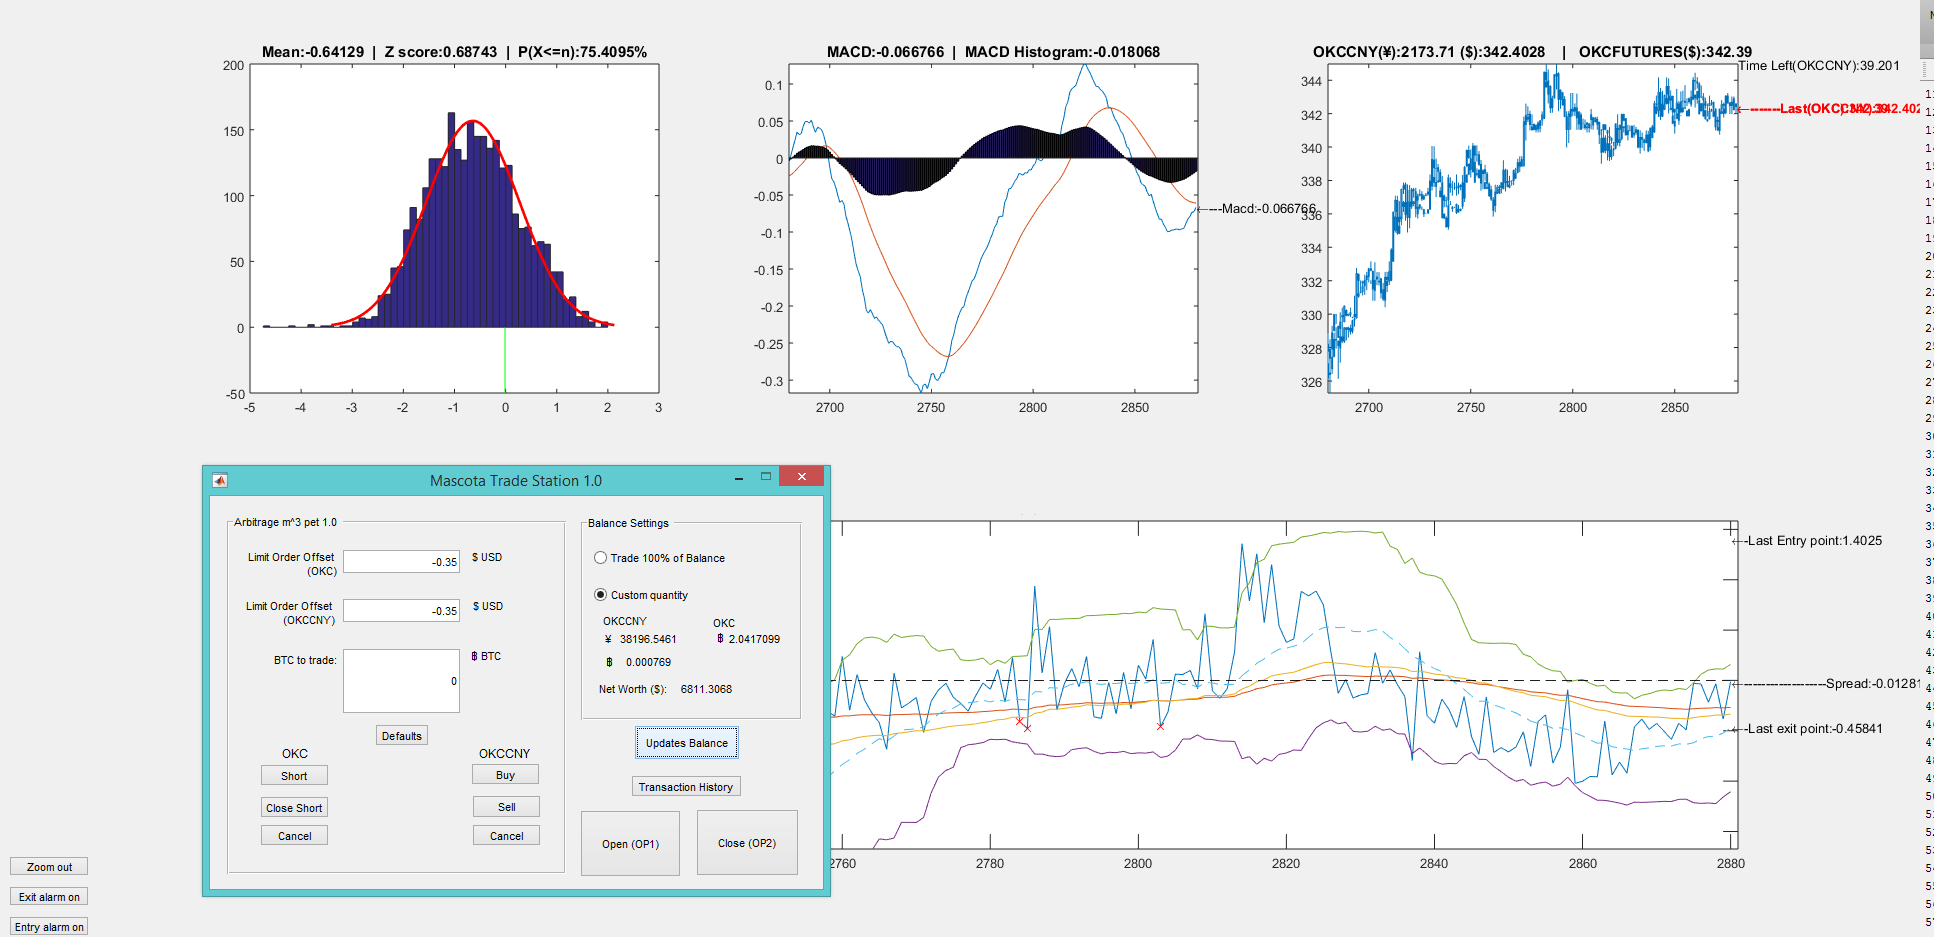
Task: Select Trade 100% of Balance
Action: [x=600, y=558]
